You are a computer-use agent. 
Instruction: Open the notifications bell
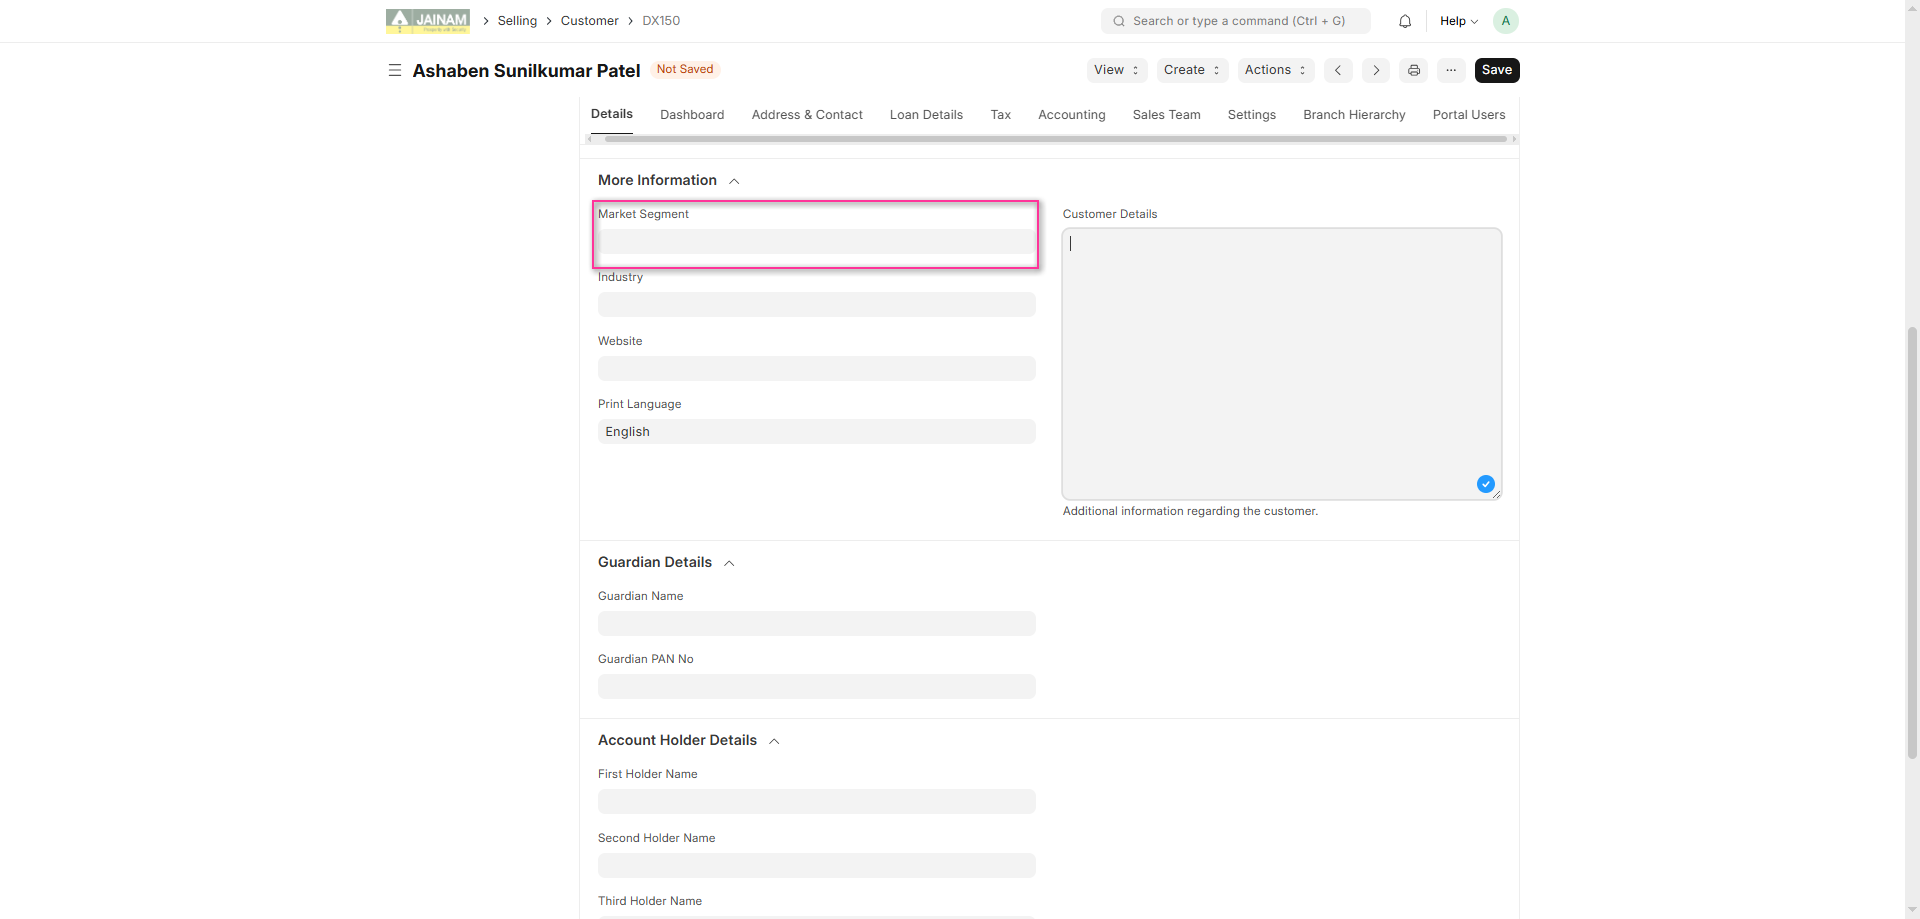[x=1405, y=21]
